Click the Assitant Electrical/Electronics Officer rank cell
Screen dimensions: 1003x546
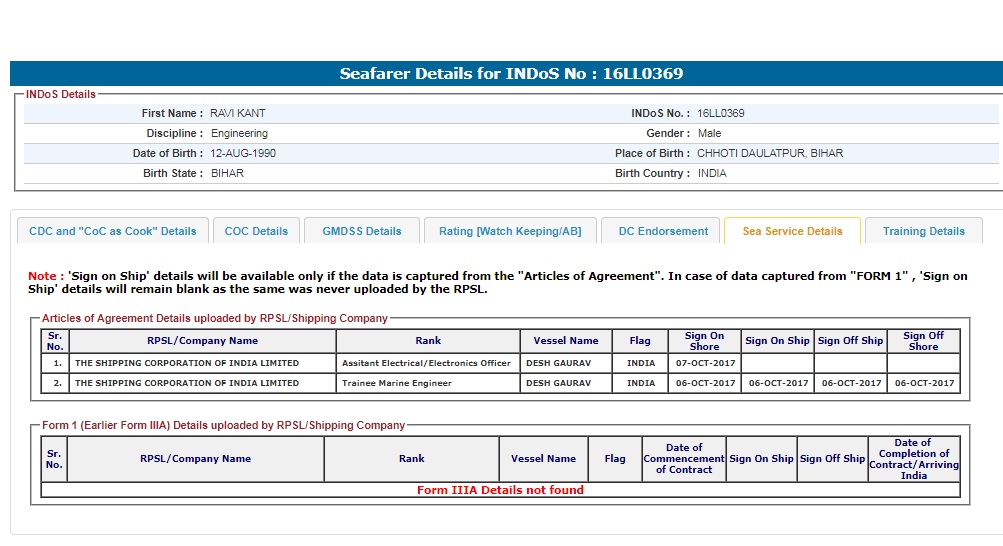(426, 363)
